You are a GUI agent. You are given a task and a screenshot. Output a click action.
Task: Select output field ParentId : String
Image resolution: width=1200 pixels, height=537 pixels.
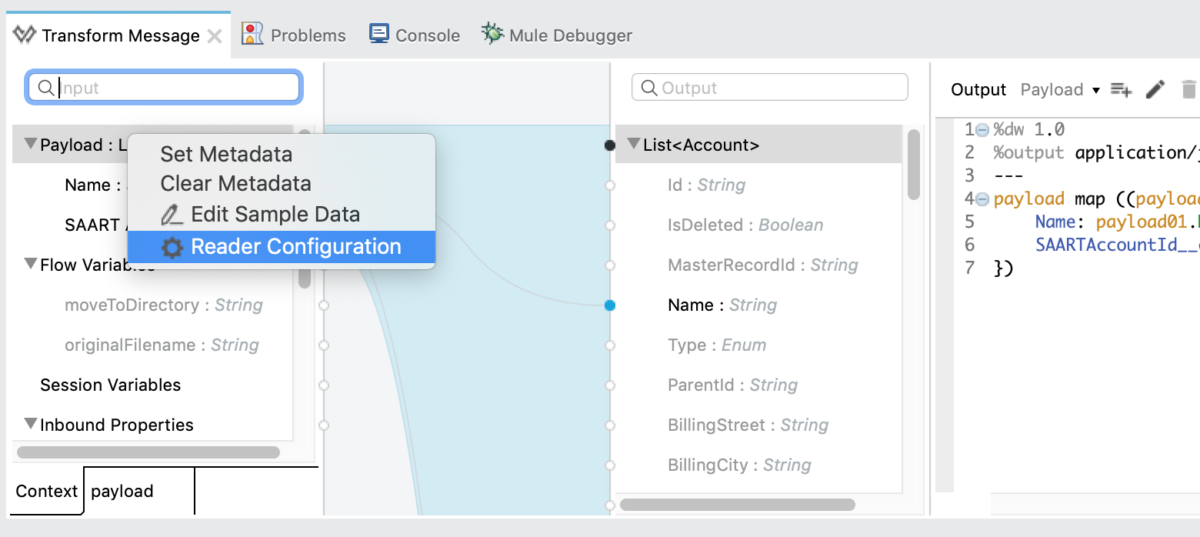coord(732,385)
